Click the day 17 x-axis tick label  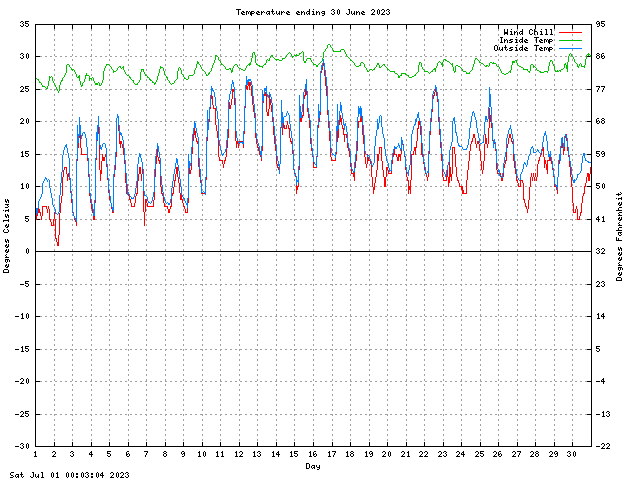[x=331, y=454]
